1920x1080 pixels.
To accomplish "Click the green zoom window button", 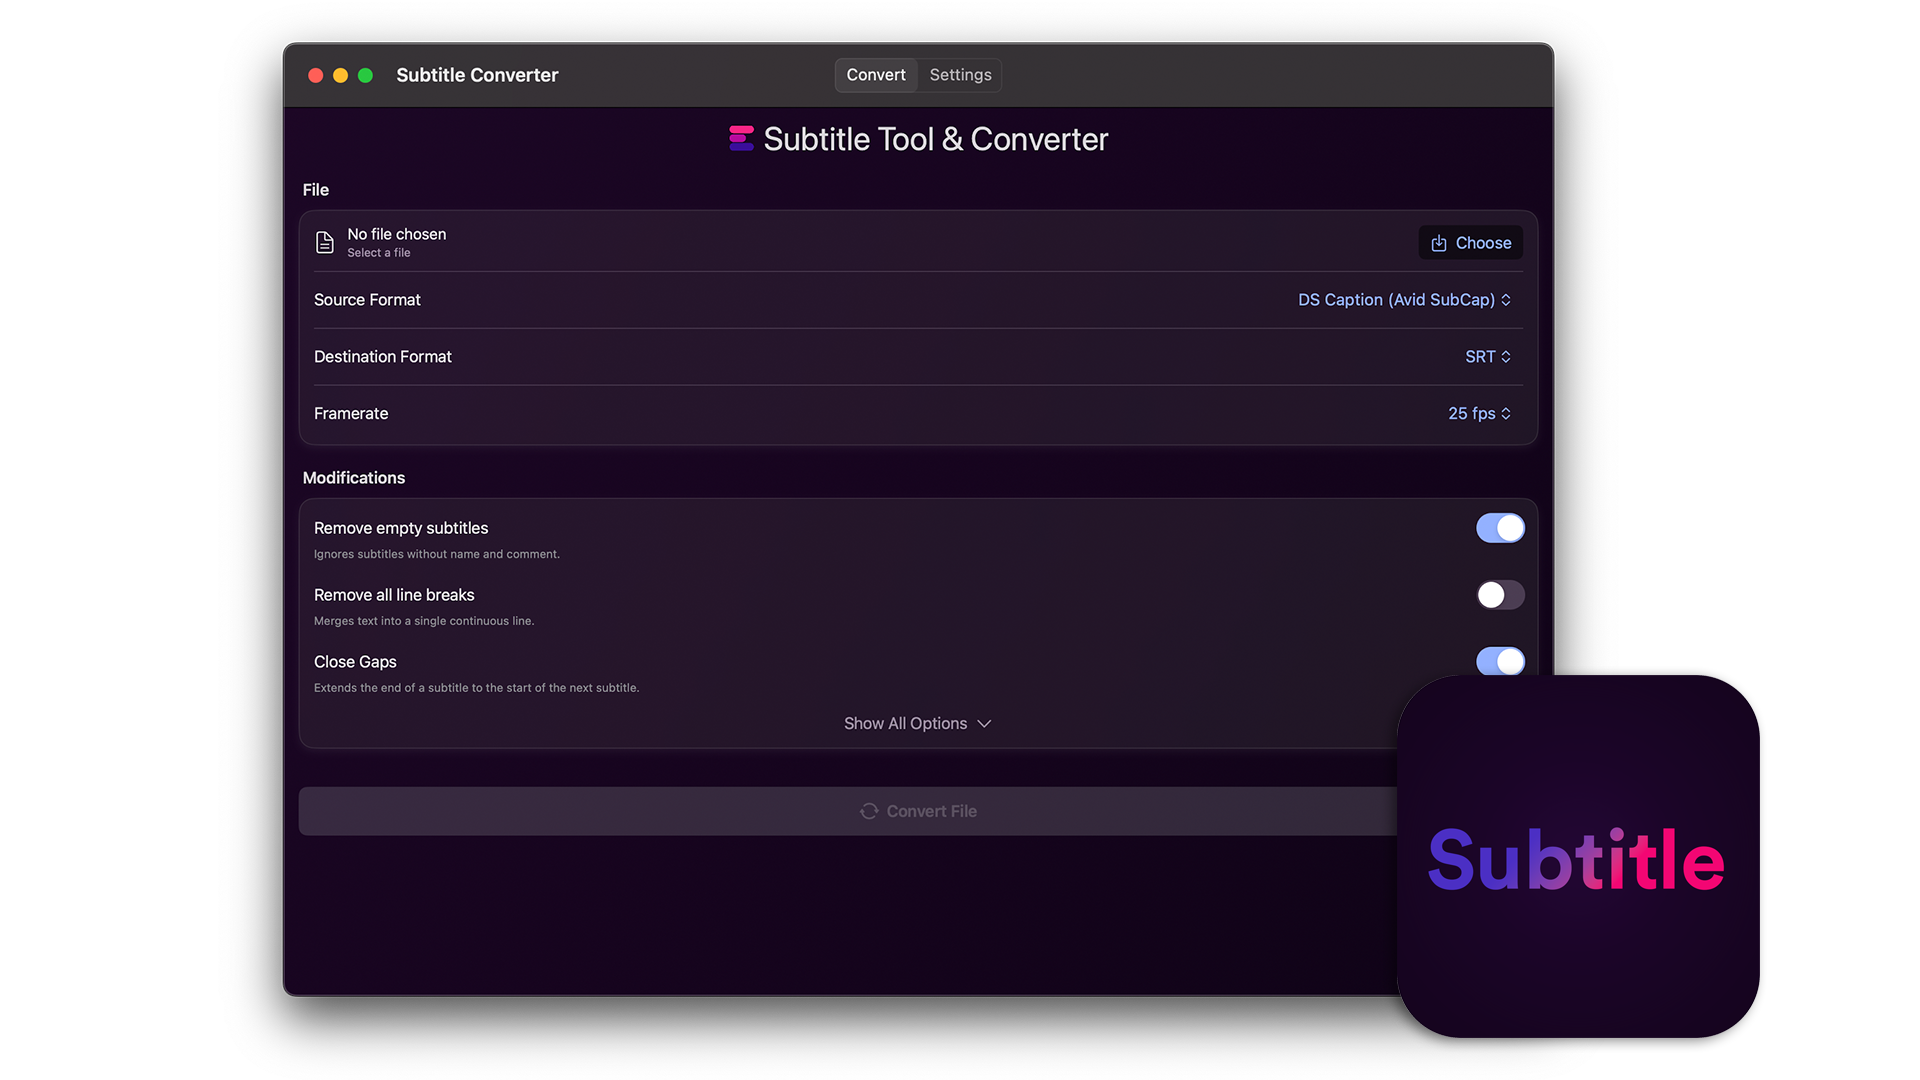I will 366,76.
